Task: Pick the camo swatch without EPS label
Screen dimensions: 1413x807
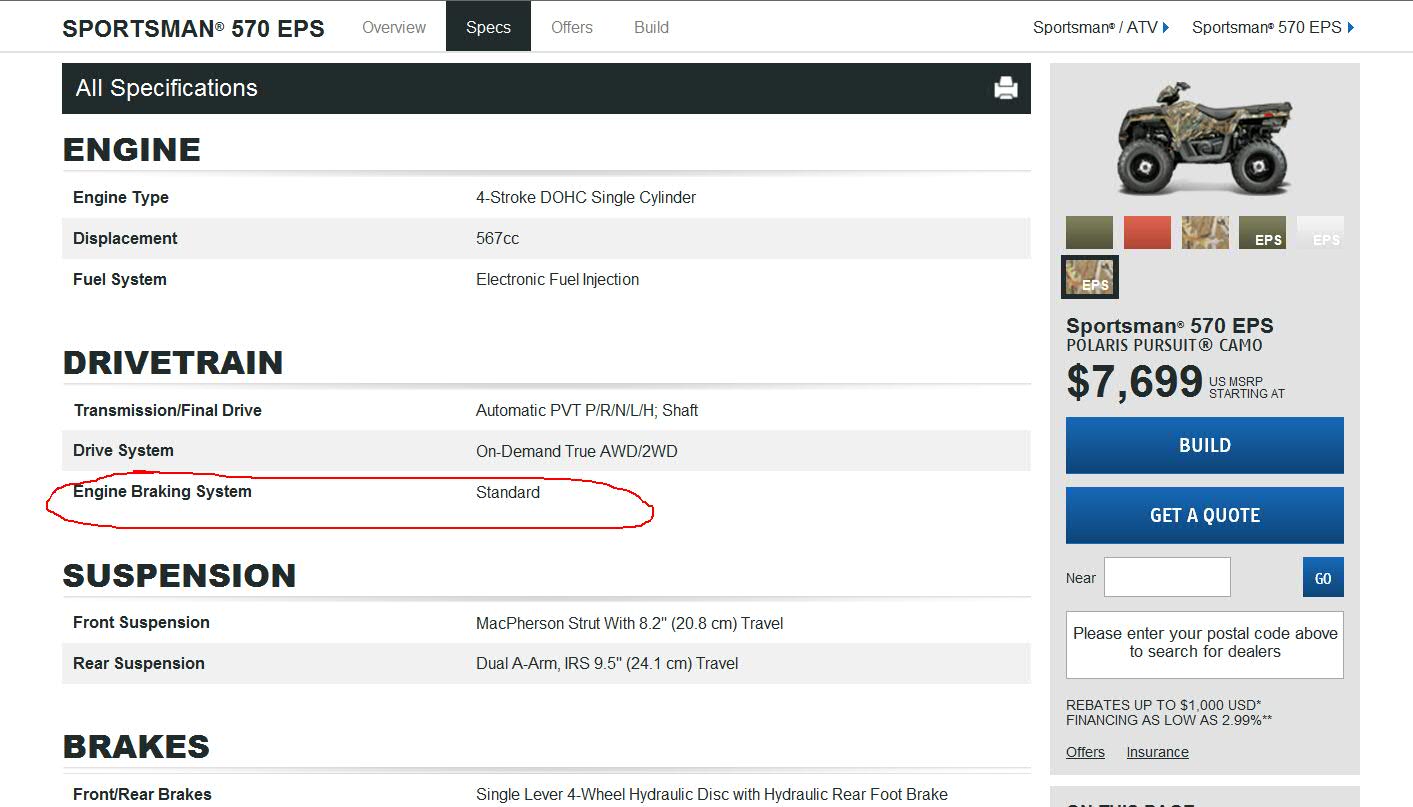Action: tap(1205, 232)
